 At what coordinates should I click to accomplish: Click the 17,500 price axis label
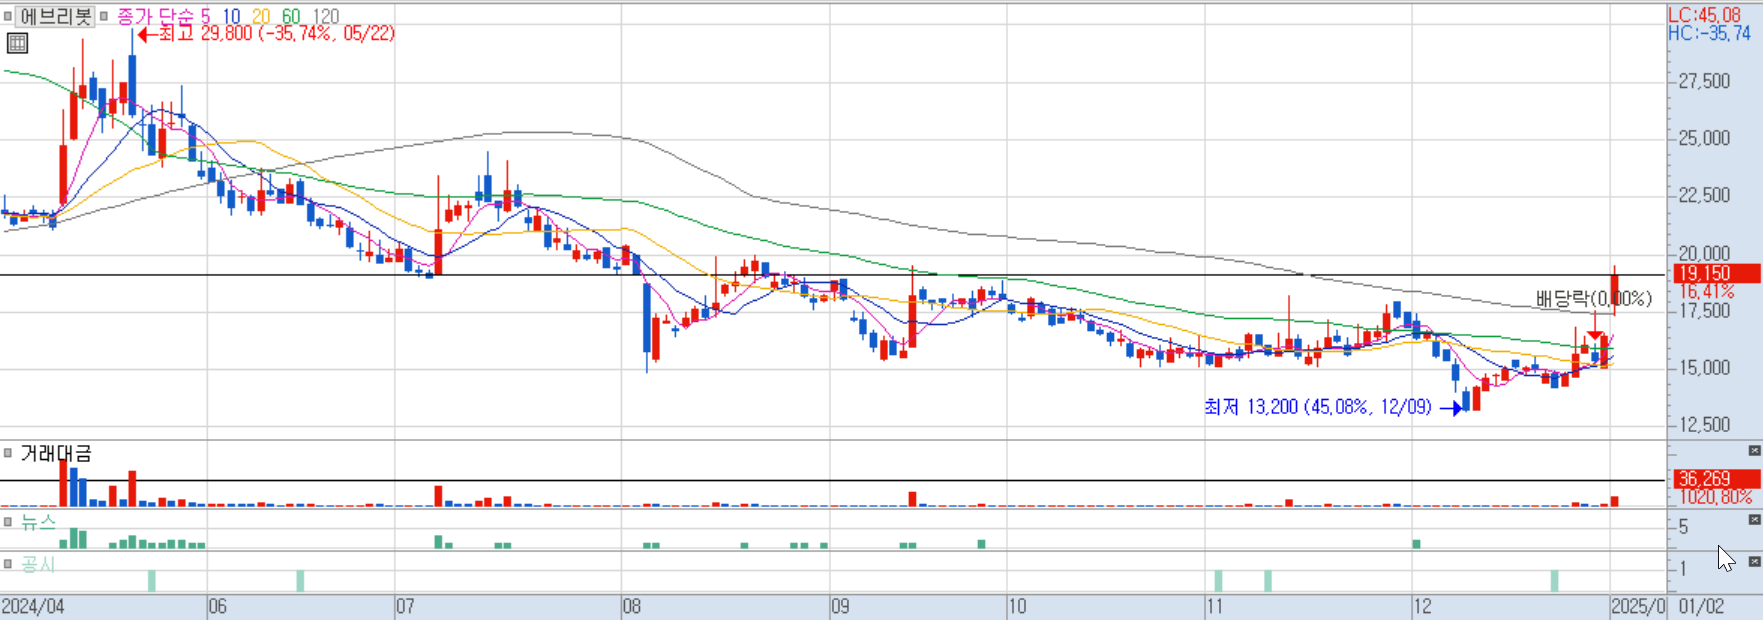1704,311
